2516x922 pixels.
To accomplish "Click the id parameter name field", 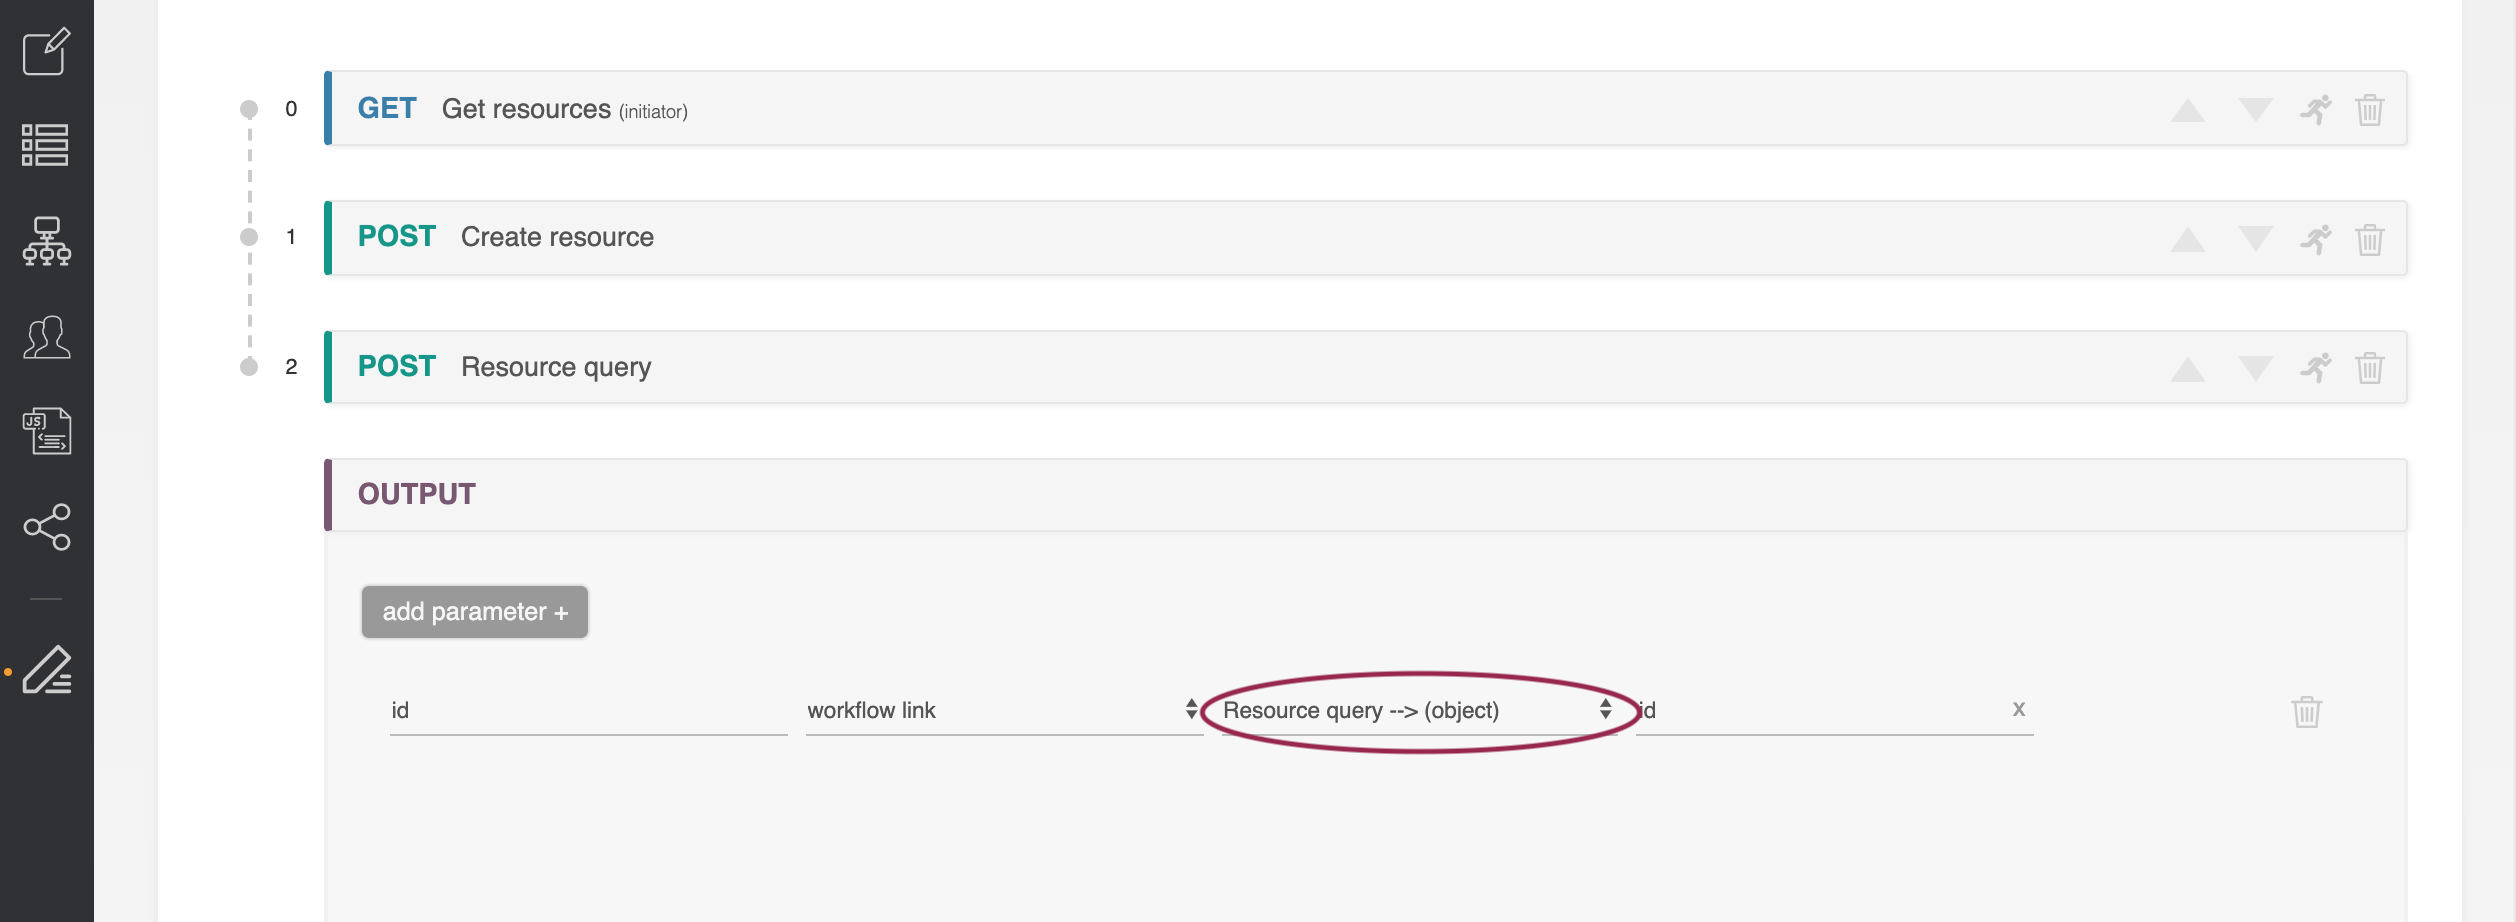I will coord(588,710).
